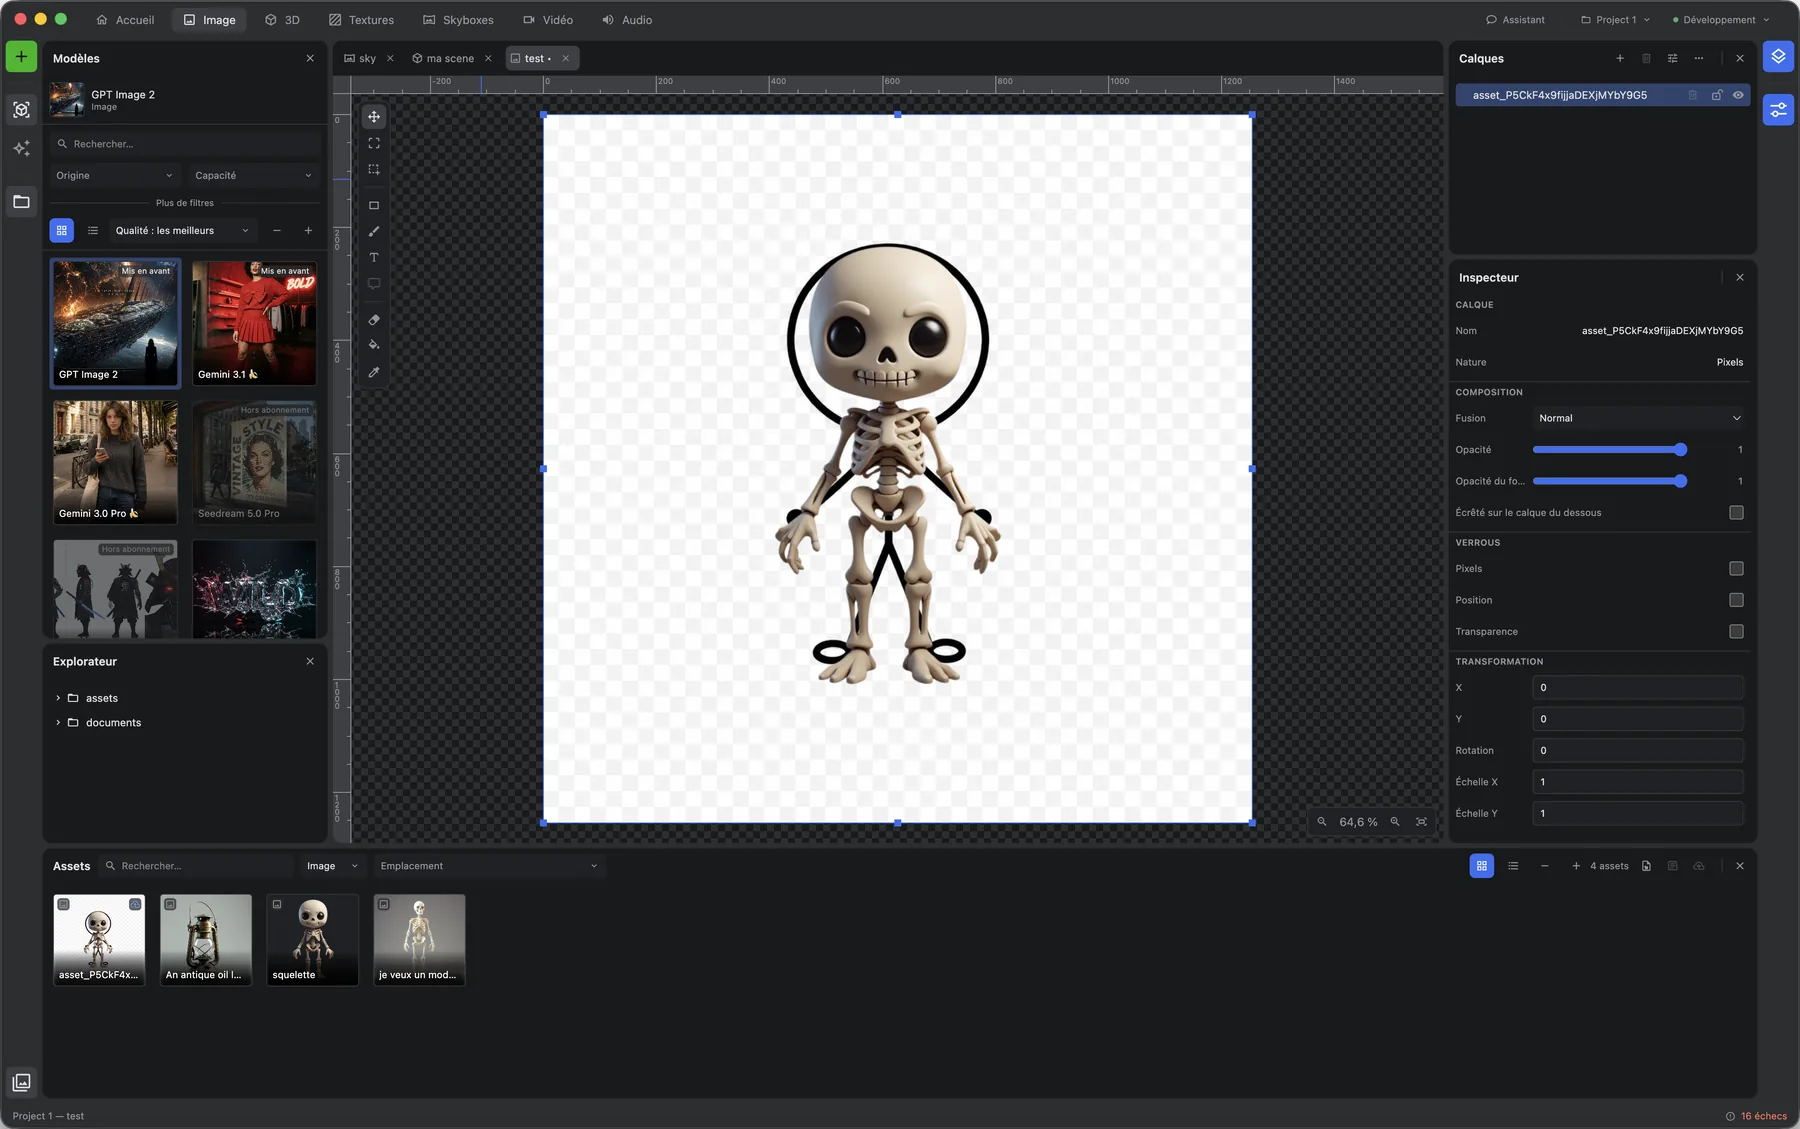Add a new layer in Calques panel
The height and width of the screenshot is (1129, 1800).
1620,59
